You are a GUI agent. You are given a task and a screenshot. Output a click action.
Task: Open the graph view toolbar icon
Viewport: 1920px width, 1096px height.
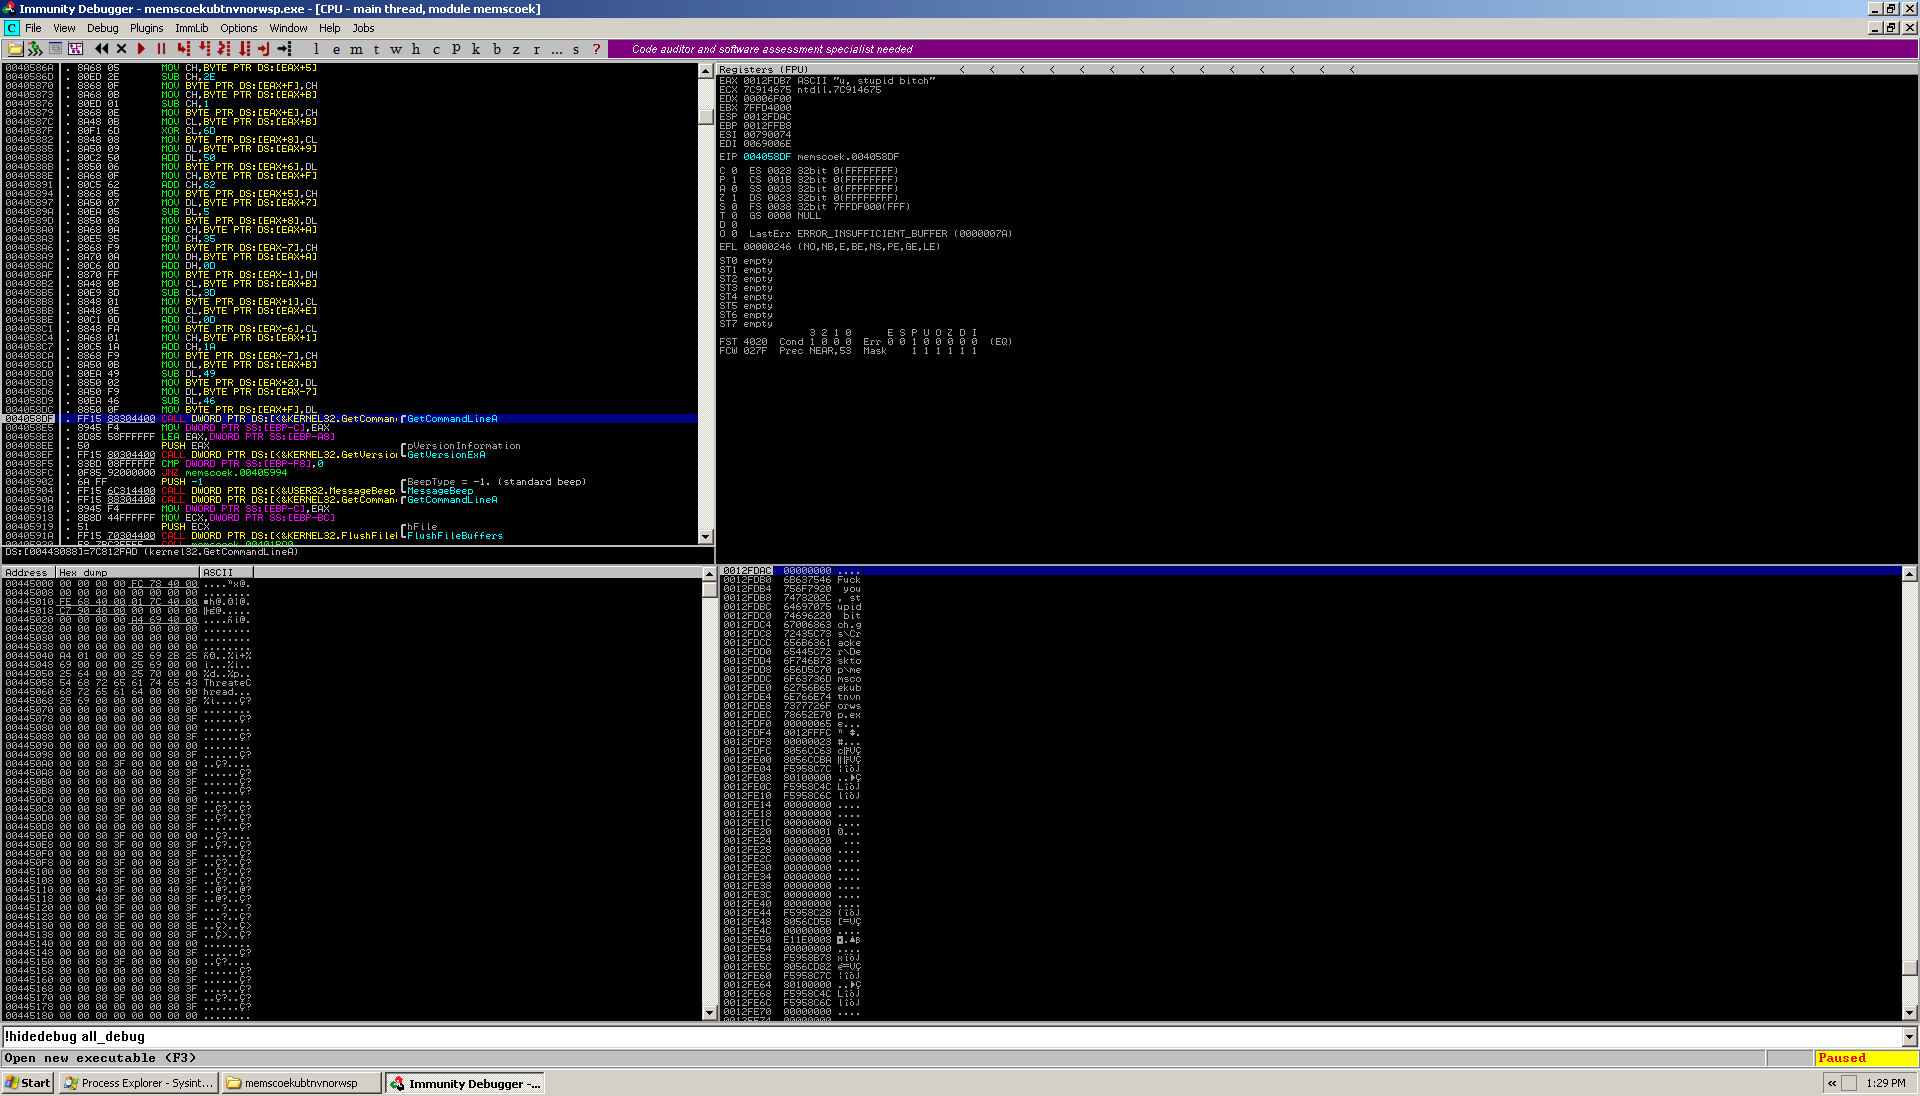[75, 49]
